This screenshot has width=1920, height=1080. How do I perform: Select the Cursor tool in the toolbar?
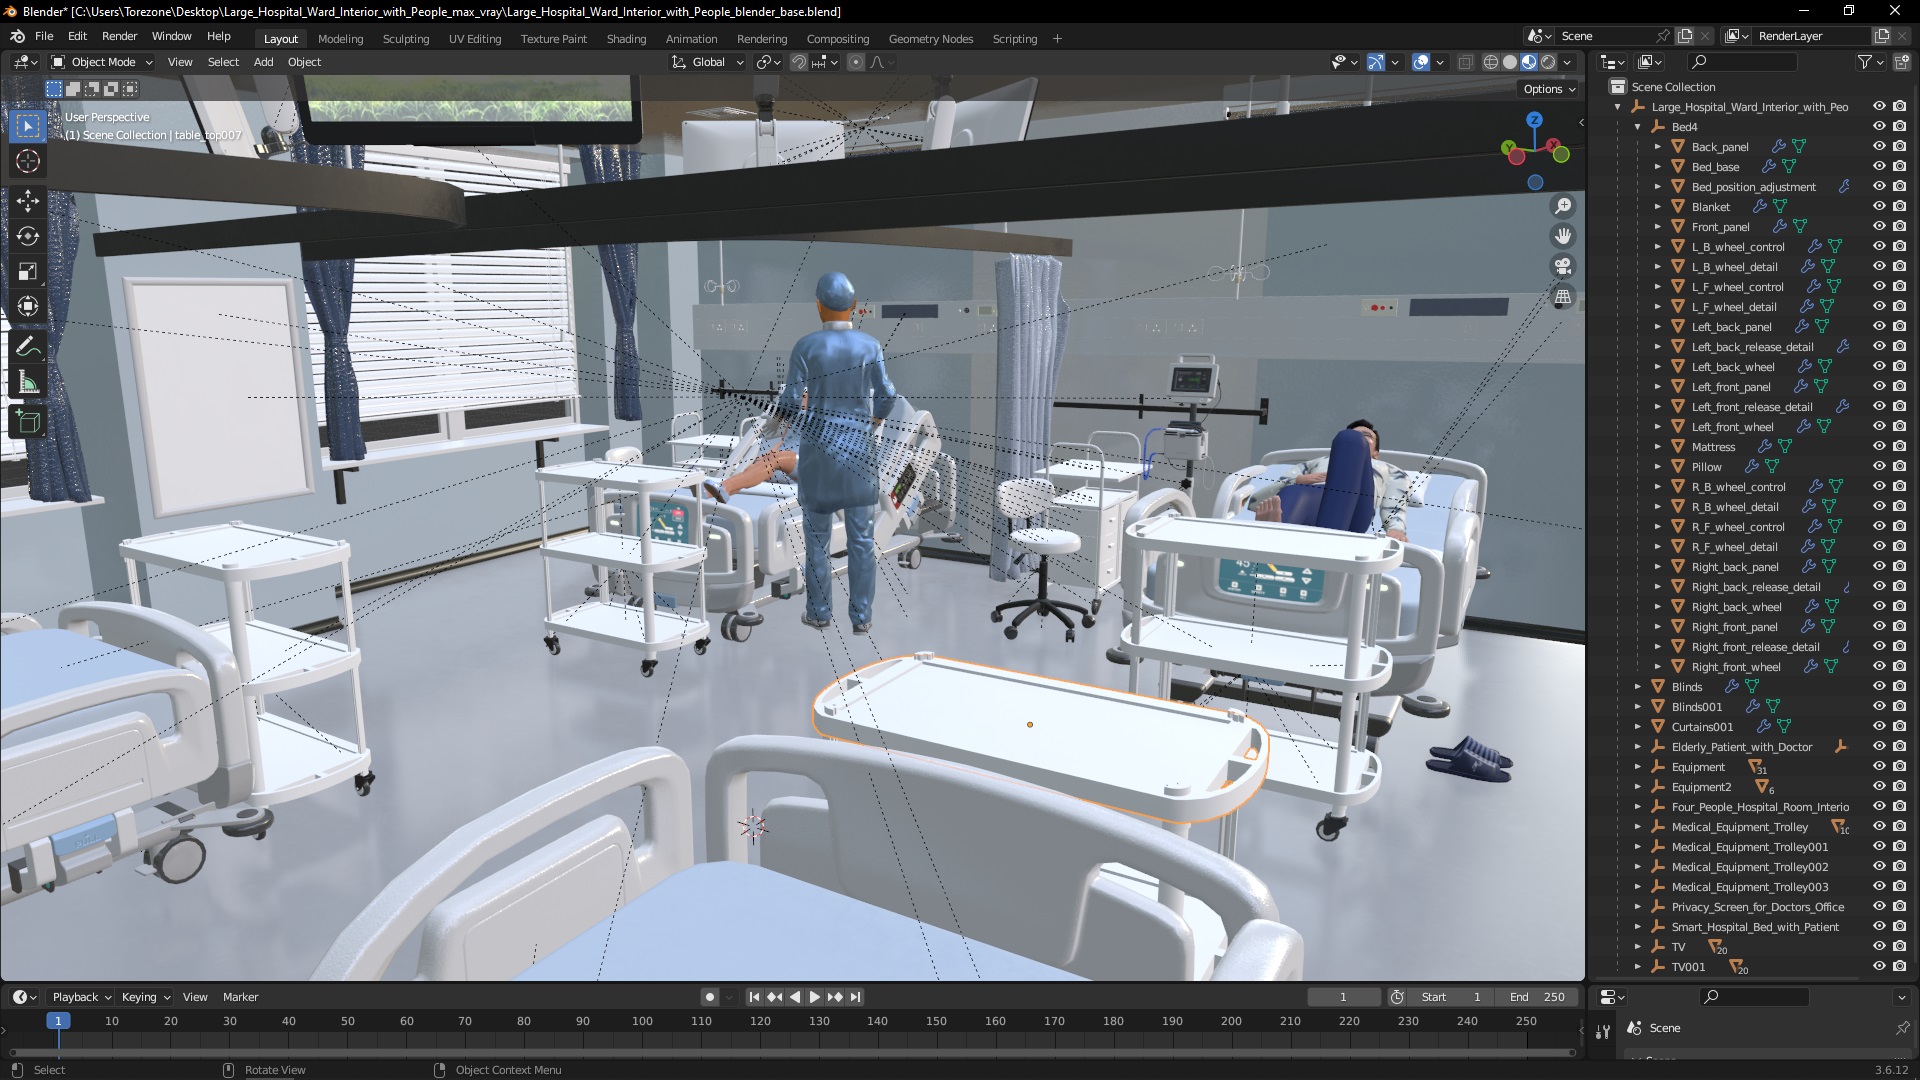click(x=28, y=161)
